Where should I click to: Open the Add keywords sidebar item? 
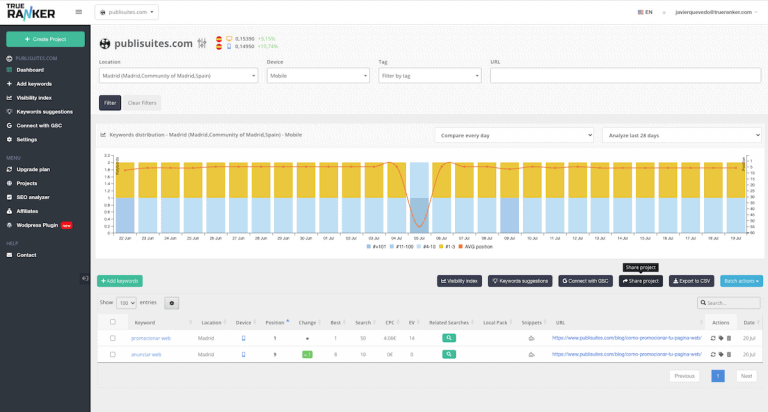(x=34, y=84)
